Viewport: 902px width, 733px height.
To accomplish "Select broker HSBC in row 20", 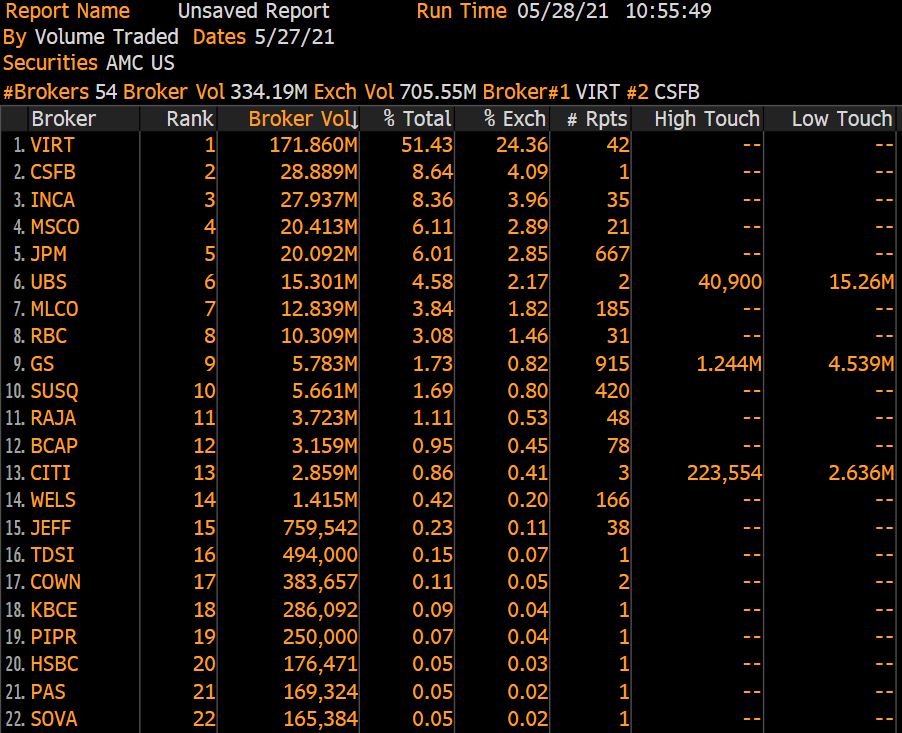I will (x=54, y=663).
